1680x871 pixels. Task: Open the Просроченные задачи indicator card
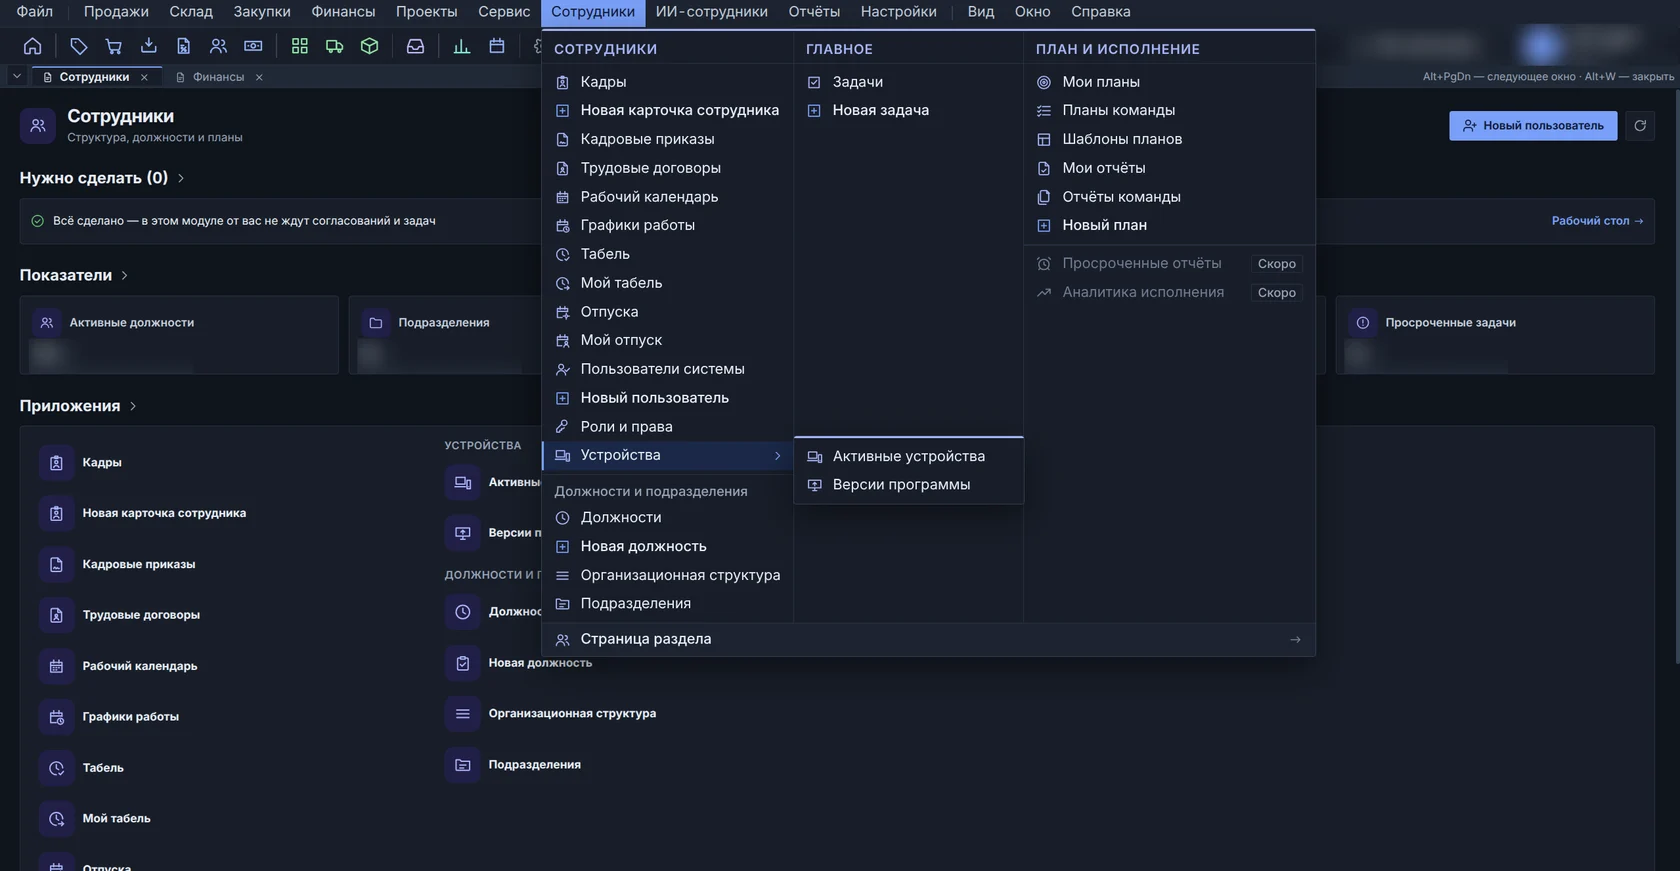point(1495,335)
